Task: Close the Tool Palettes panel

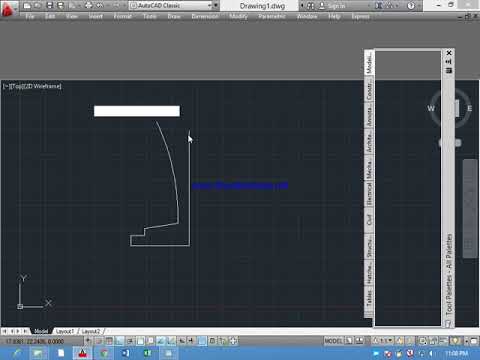Action: pyautogui.click(x=449, y=53)
